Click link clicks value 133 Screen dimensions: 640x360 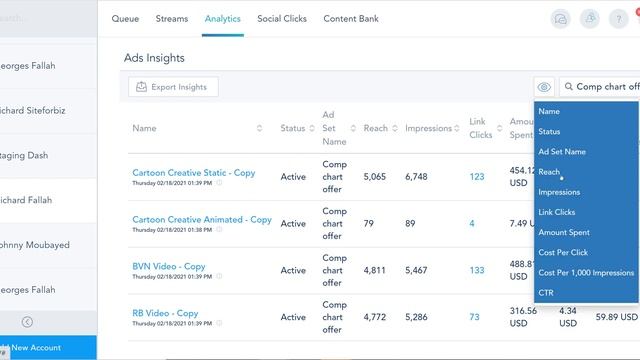tap(477, 270)
